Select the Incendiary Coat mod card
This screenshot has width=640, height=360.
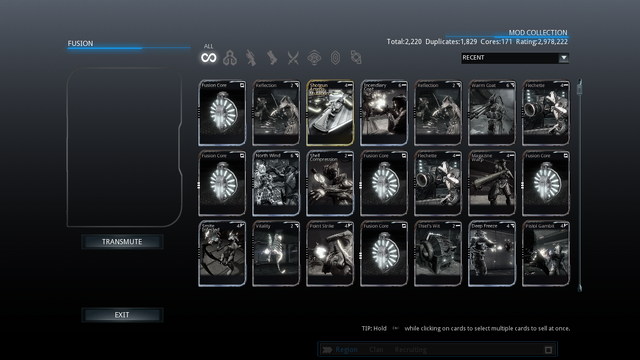click(x=384, y=113)
